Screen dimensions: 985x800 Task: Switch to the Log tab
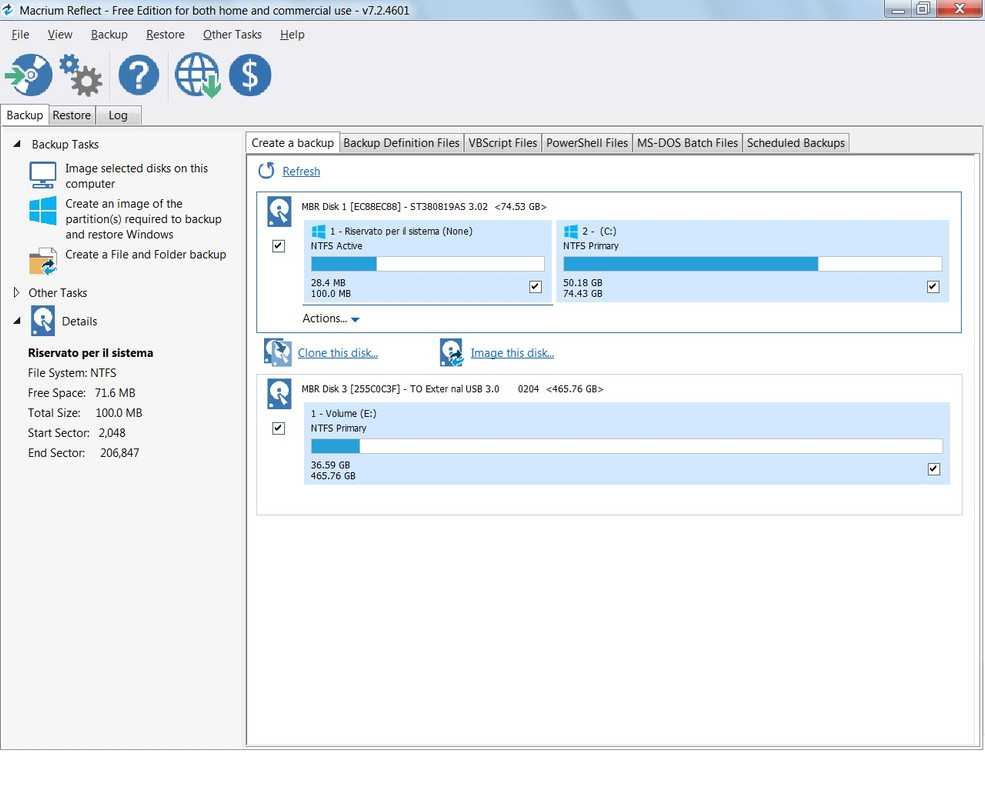117,116
